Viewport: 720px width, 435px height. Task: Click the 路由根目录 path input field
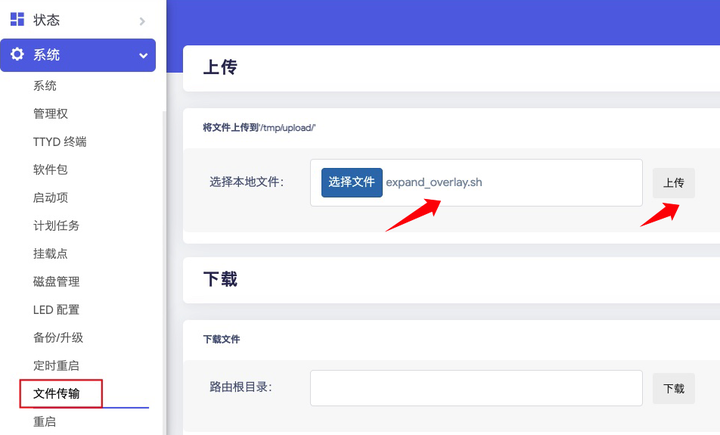coord(476,388)
